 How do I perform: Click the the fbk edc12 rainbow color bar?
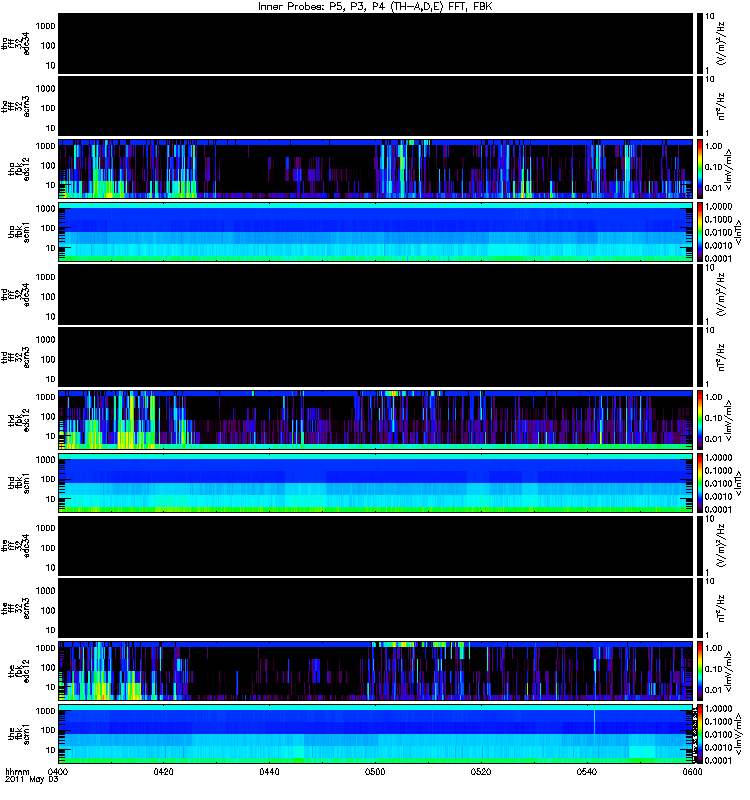pyautogui.click(x=700, y=671)
